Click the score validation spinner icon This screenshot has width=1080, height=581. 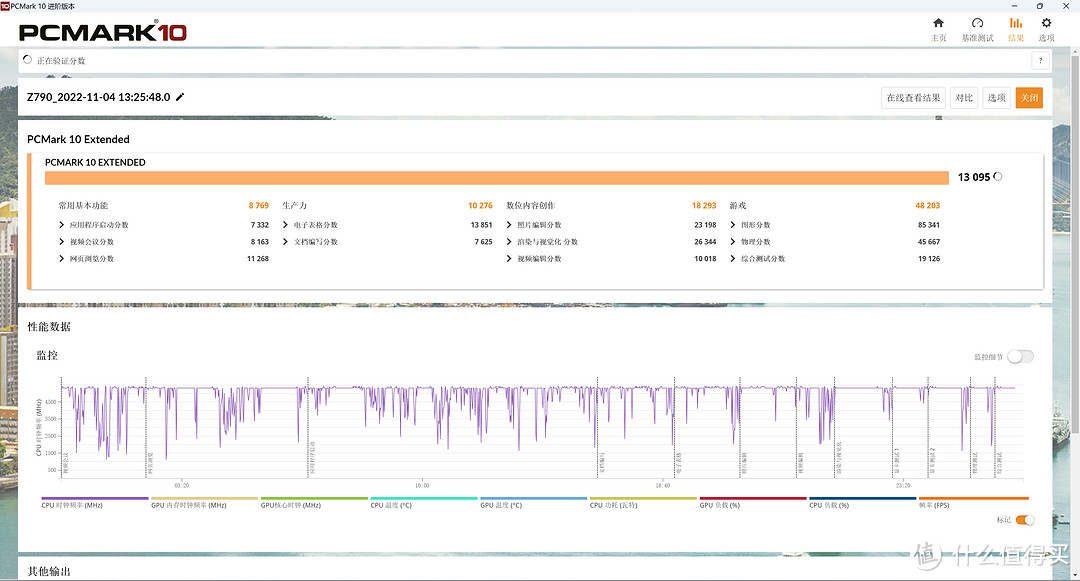(x=28, y=60)
